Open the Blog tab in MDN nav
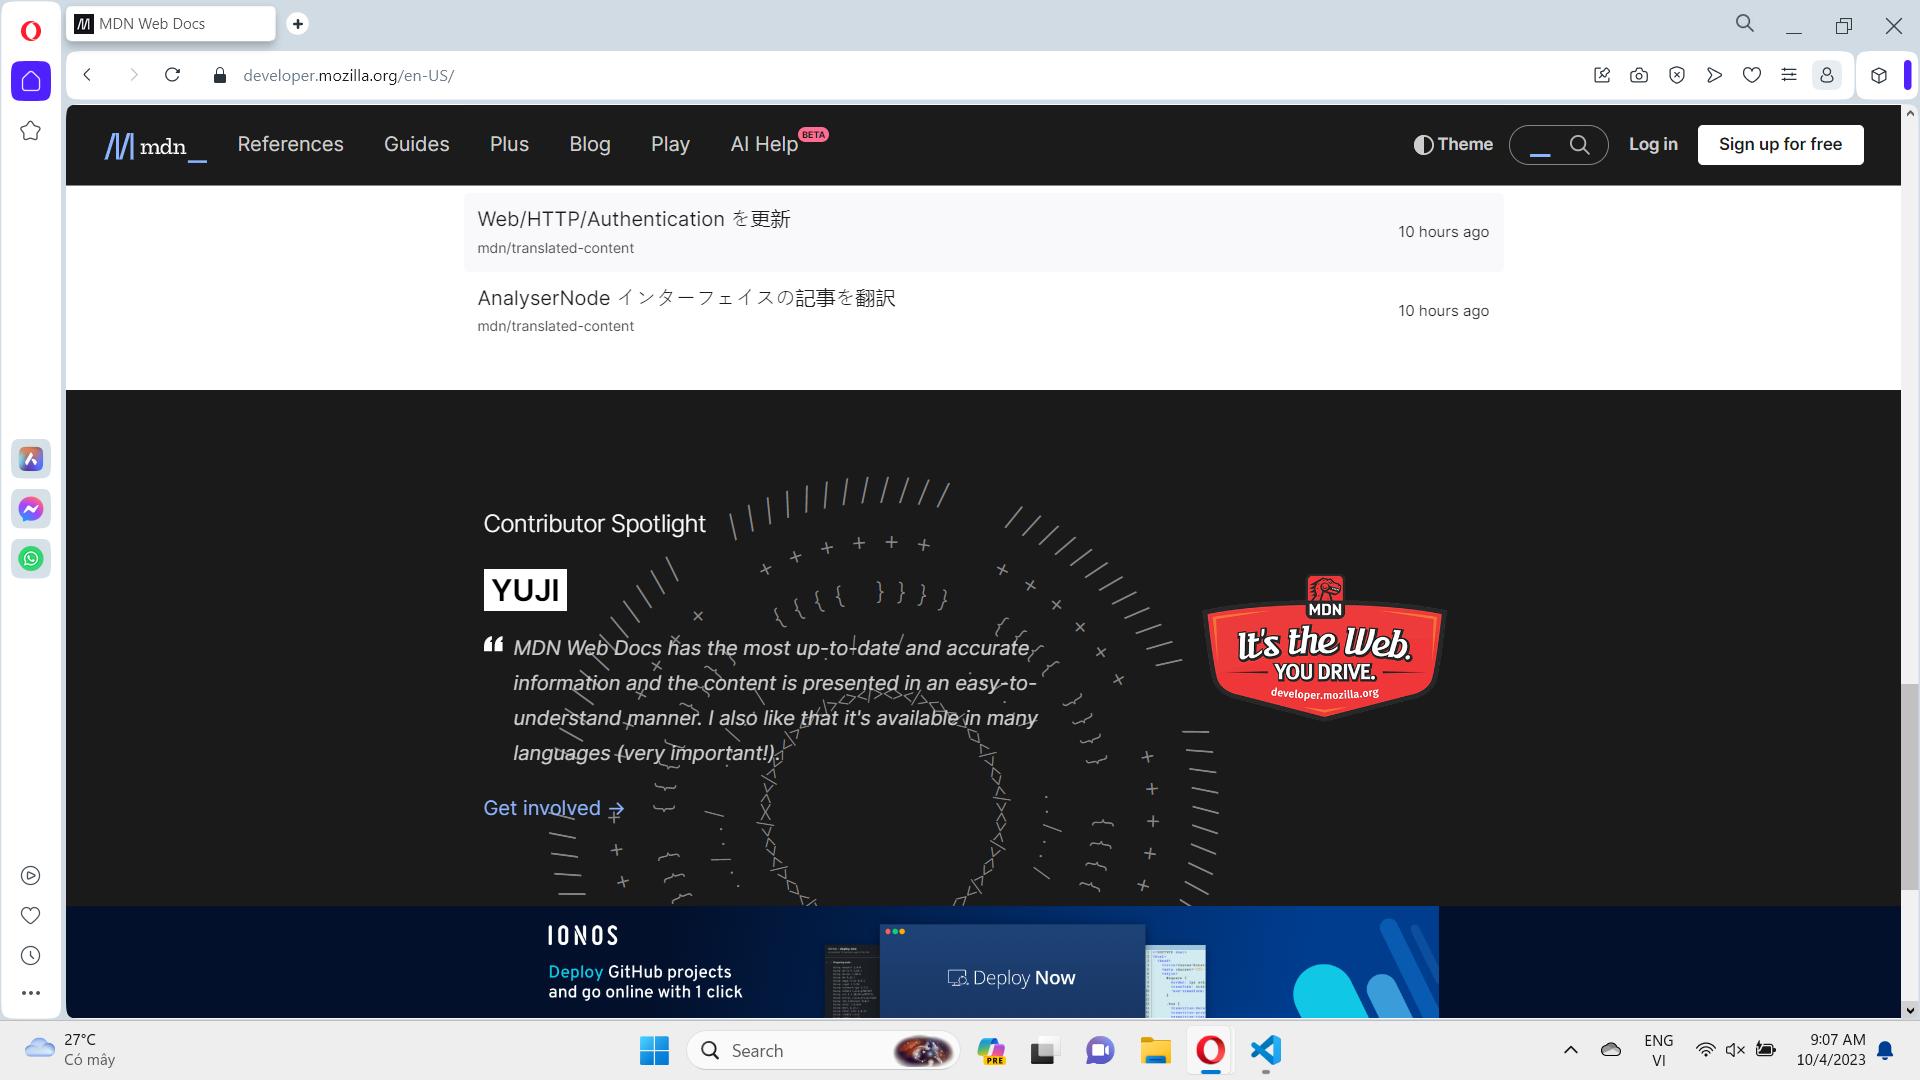 589,144
